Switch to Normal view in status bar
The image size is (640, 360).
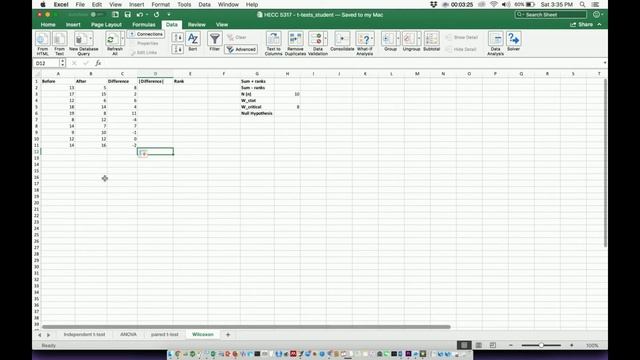coord(464,345)
